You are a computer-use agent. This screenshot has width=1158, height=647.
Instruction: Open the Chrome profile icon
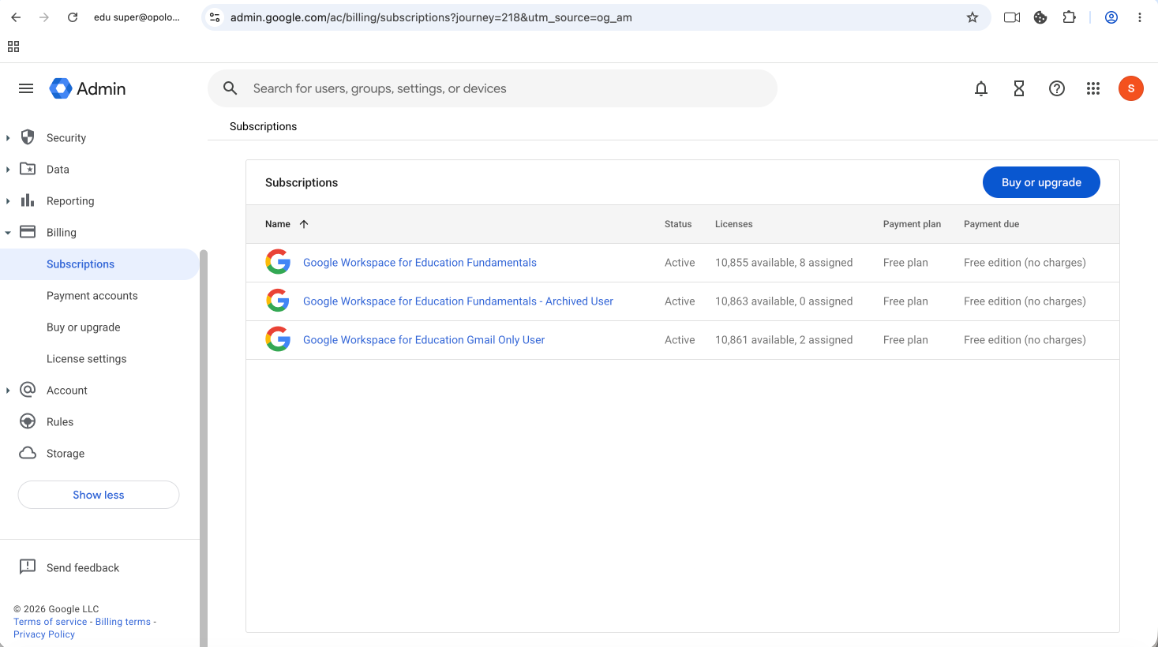pos(1111,17)
